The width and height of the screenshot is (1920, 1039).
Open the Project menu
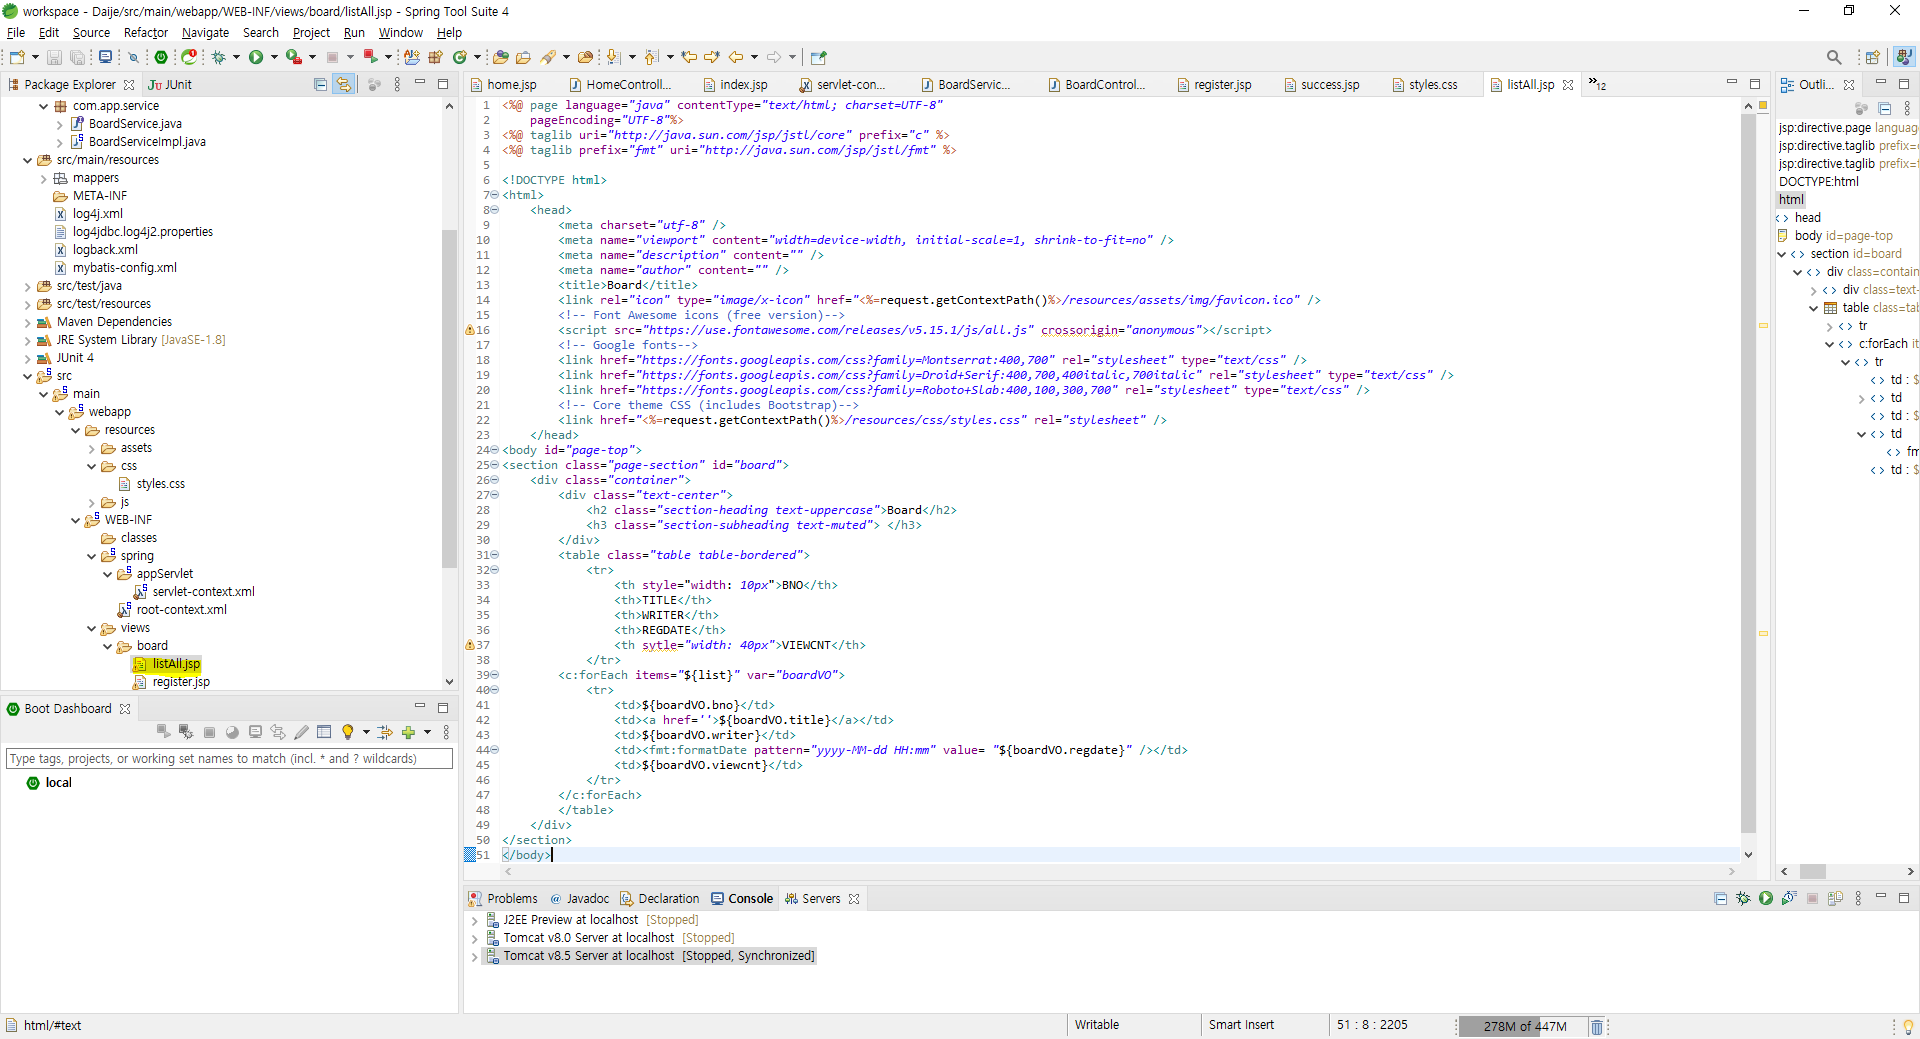(x=311, y=33)
